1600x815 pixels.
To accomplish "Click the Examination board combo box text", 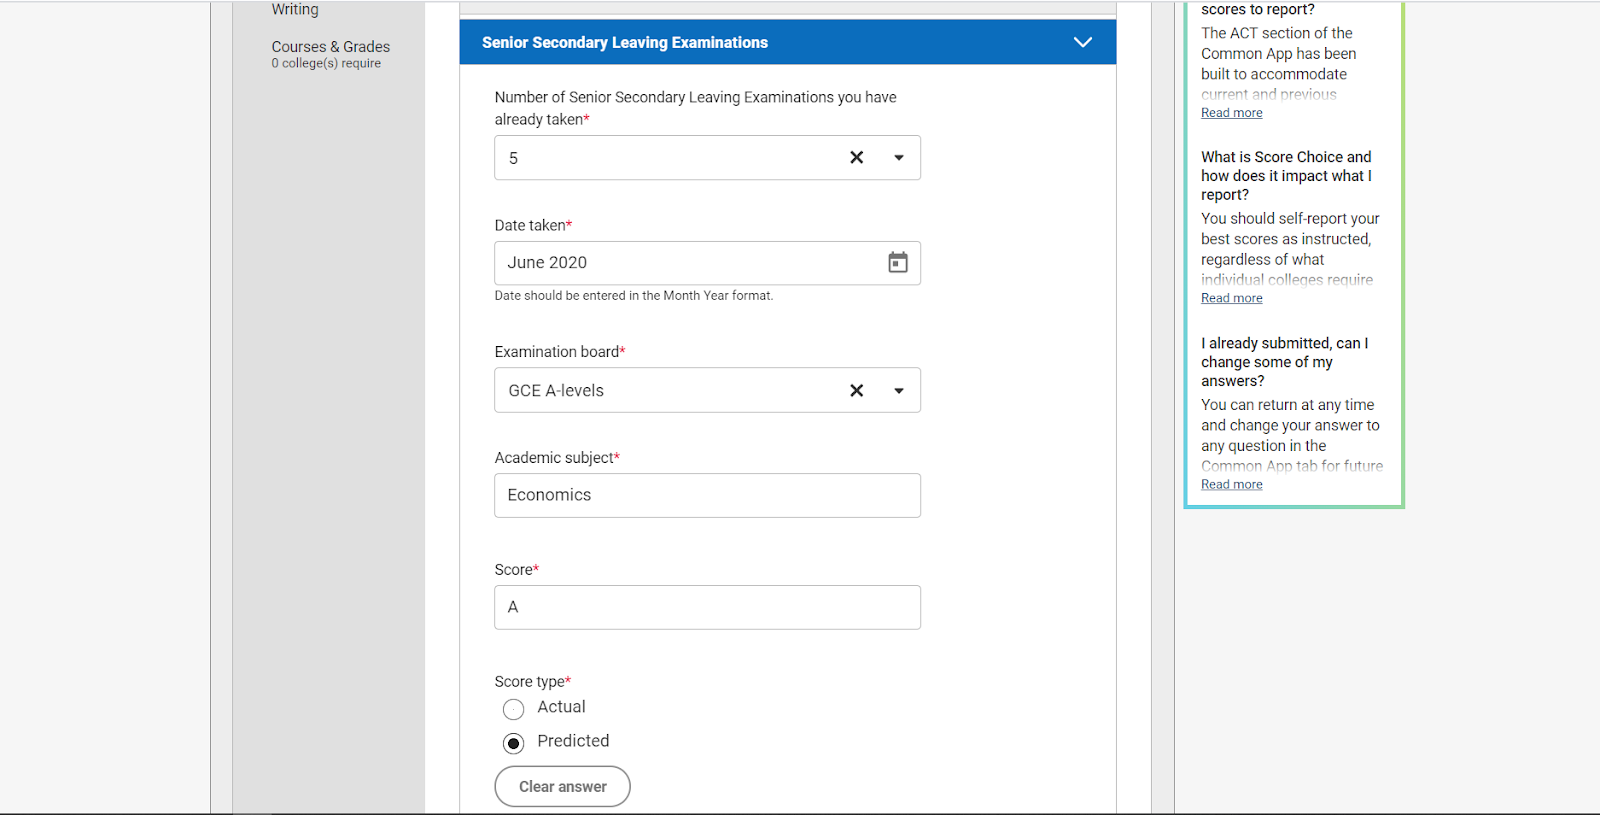I will (x=660, y=391).
